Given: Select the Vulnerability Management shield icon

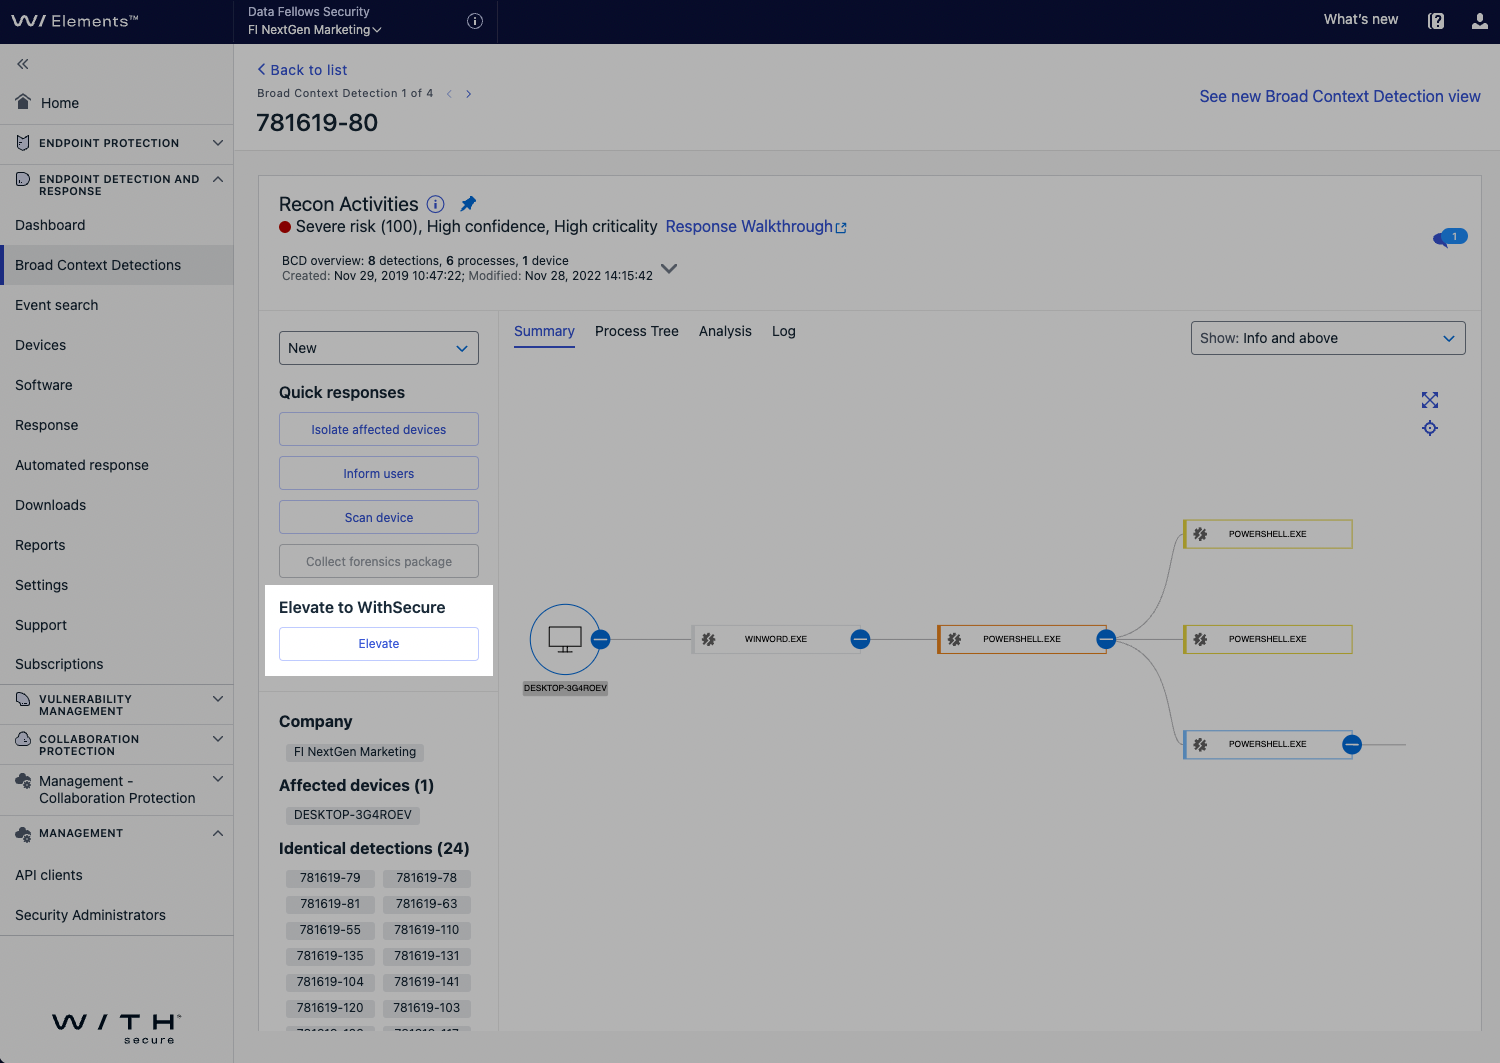Looking at the screenshot, I should (22, 700).
